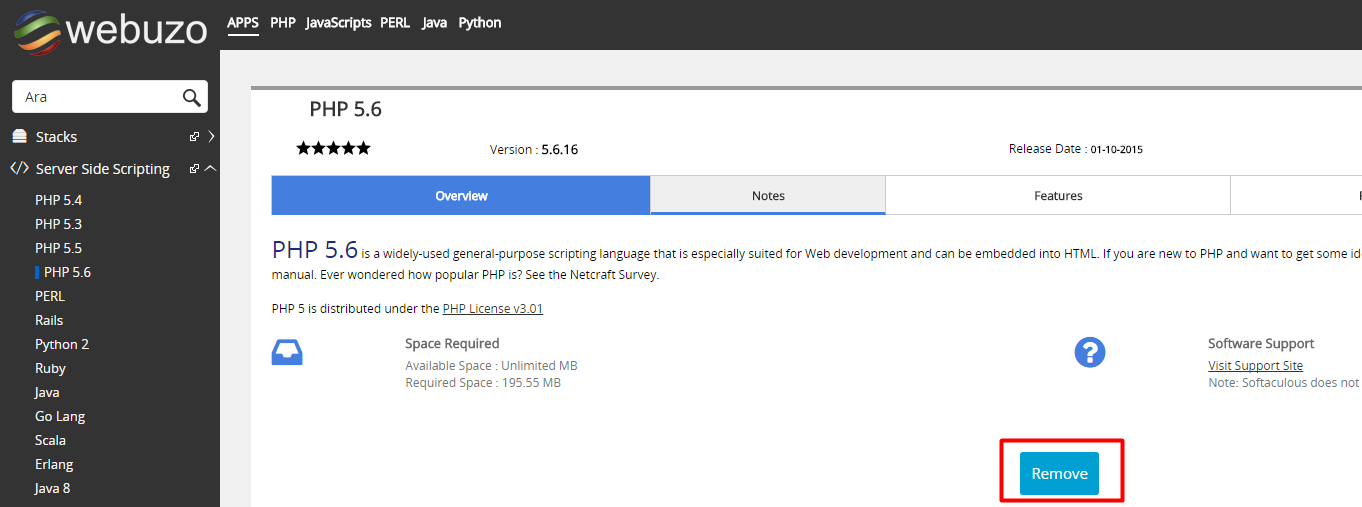The width and height of the screenshot is (1362, 507).
Task: Click the Space Required heading
Action: pyautogui.click(x=452, y=343)
